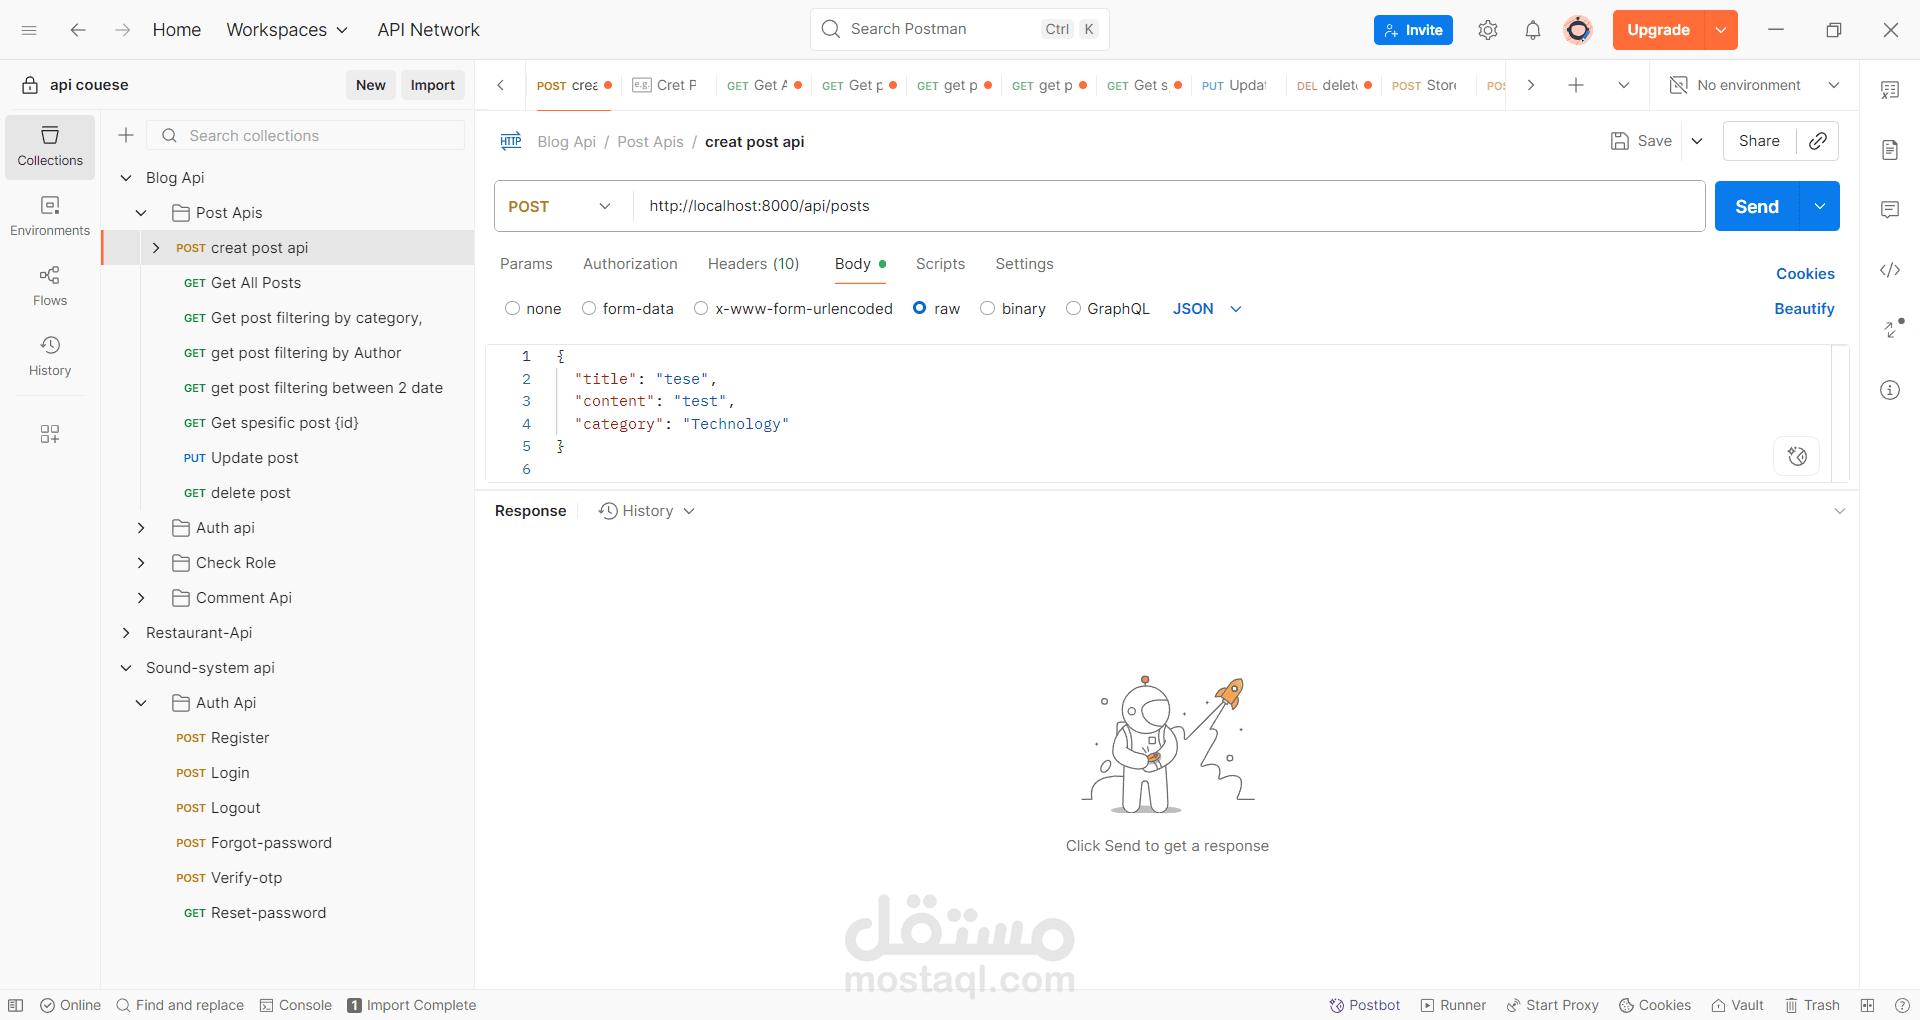Open Environments in the sidebar

[x=50, y=217]
